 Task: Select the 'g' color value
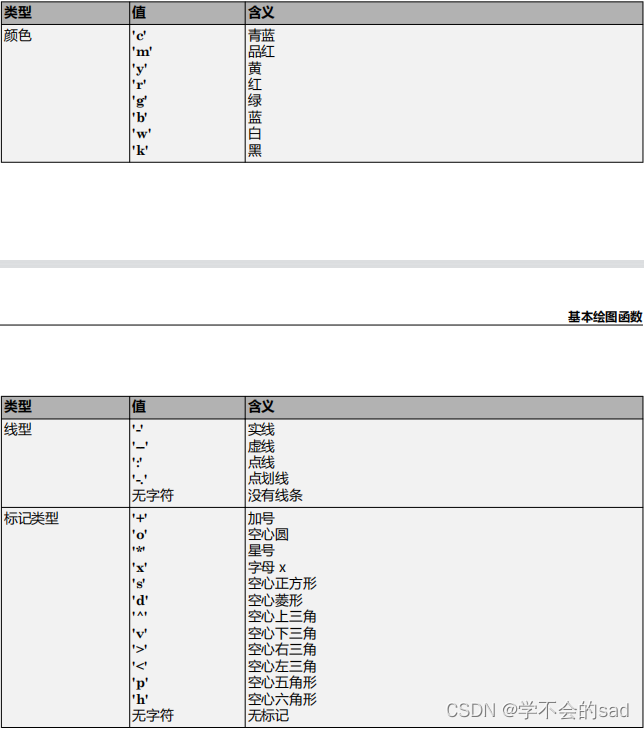click(x=139, y=101)
